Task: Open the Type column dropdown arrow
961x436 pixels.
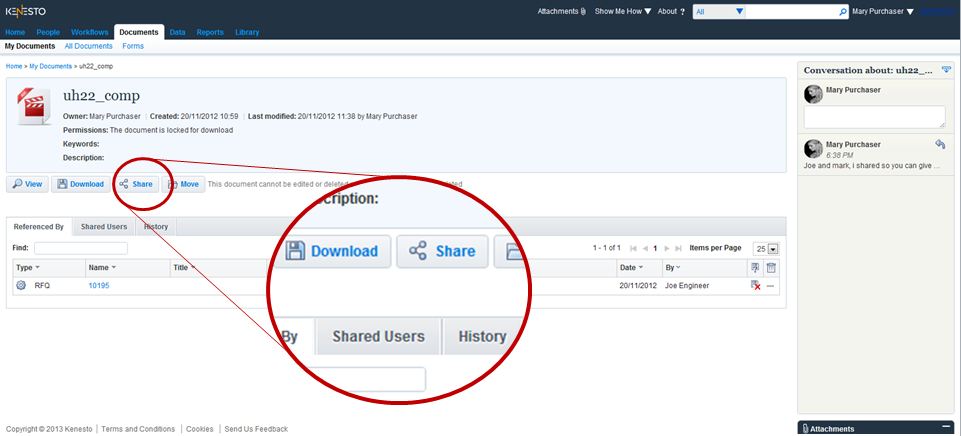Action: [37, 268]
